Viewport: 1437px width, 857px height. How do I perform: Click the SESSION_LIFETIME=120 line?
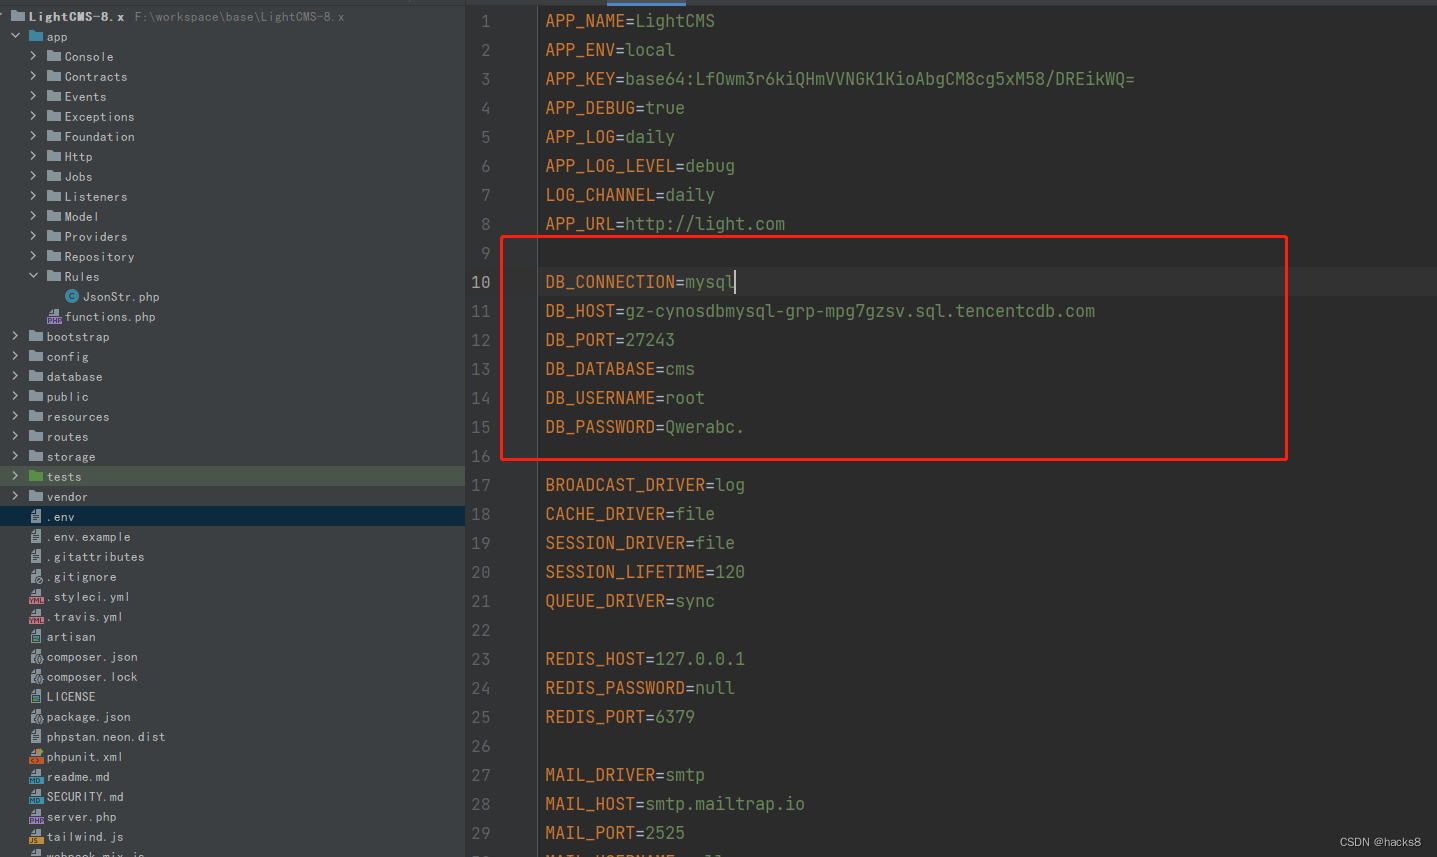645,572
